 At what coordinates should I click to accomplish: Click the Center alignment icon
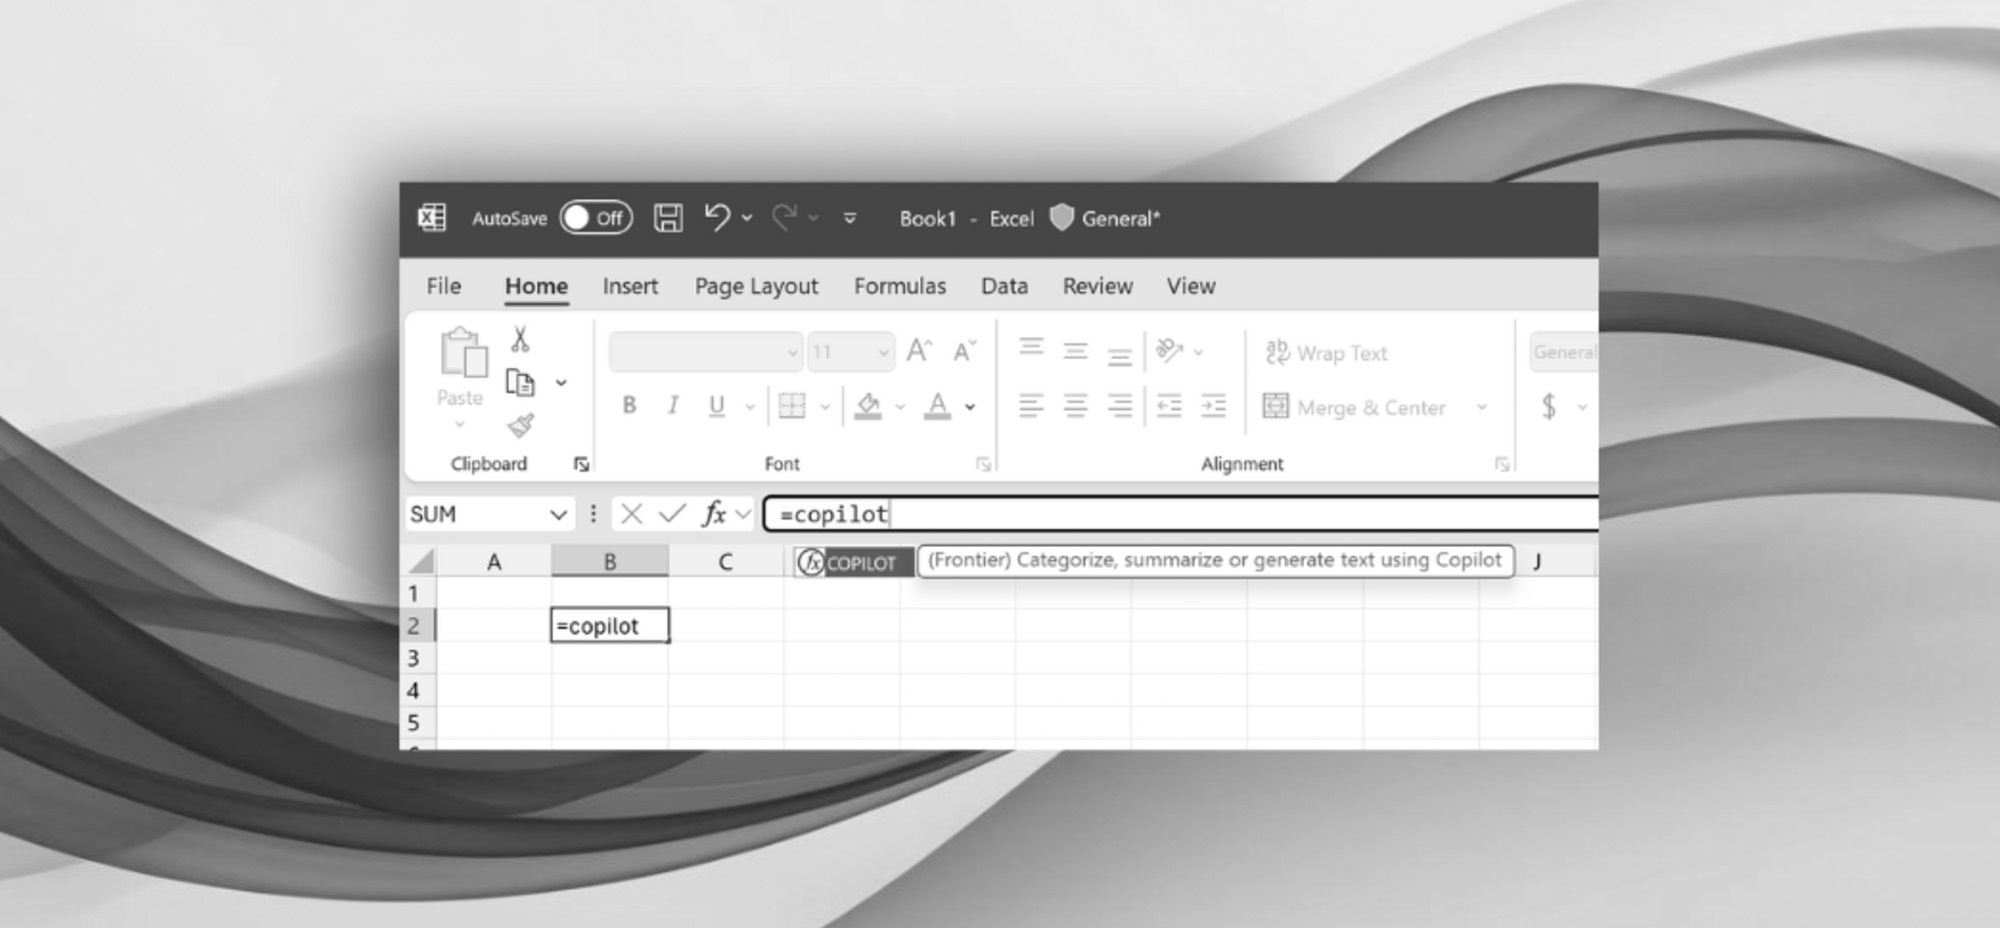coord(1075,405)
